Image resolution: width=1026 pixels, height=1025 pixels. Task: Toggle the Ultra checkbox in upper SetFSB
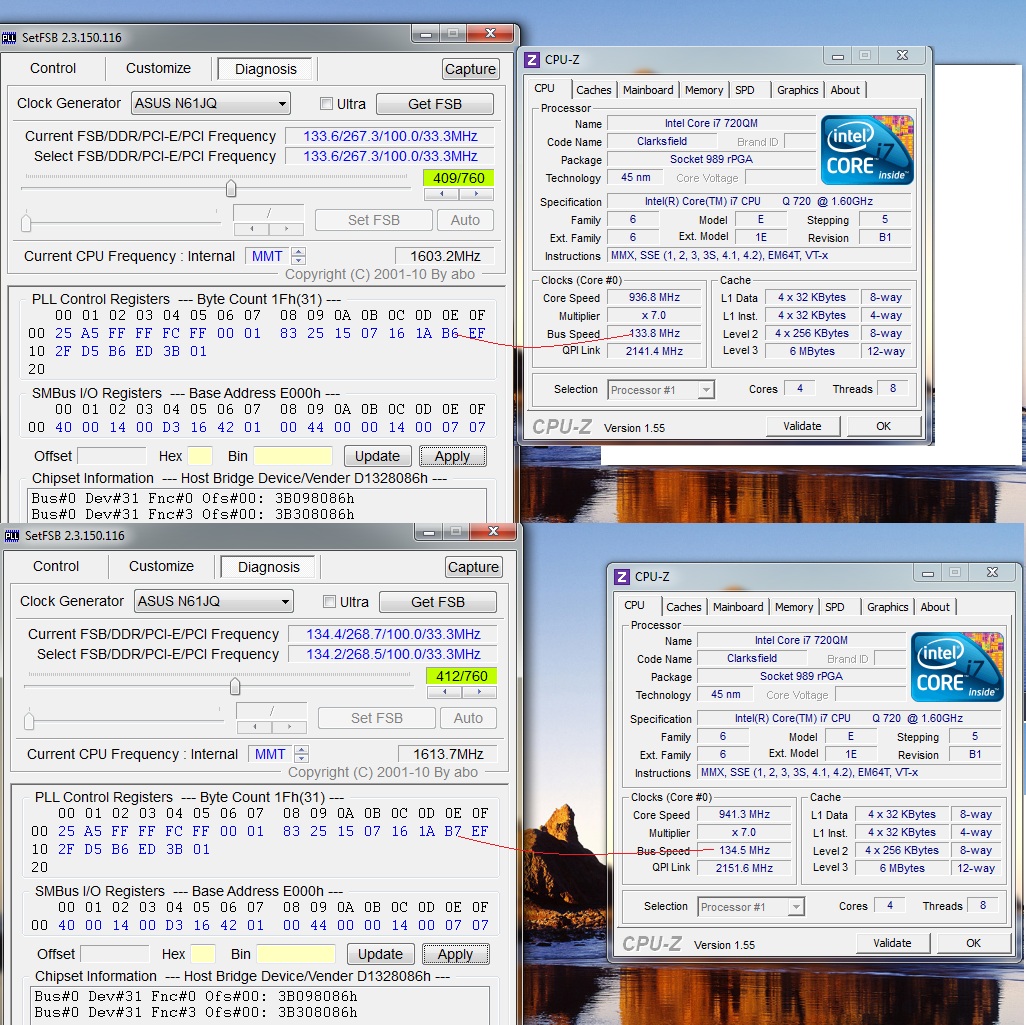(326, 104)
